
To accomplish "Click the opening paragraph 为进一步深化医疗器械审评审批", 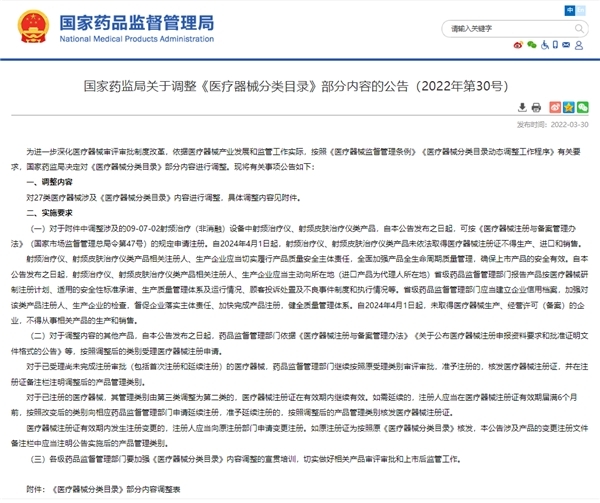I will pyautogui.click(x=296, y=159).
